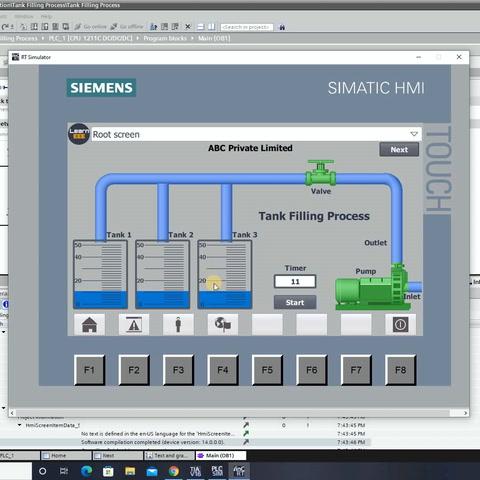
Task: Open the alarm warning screen icon
Action: [134, 324]
